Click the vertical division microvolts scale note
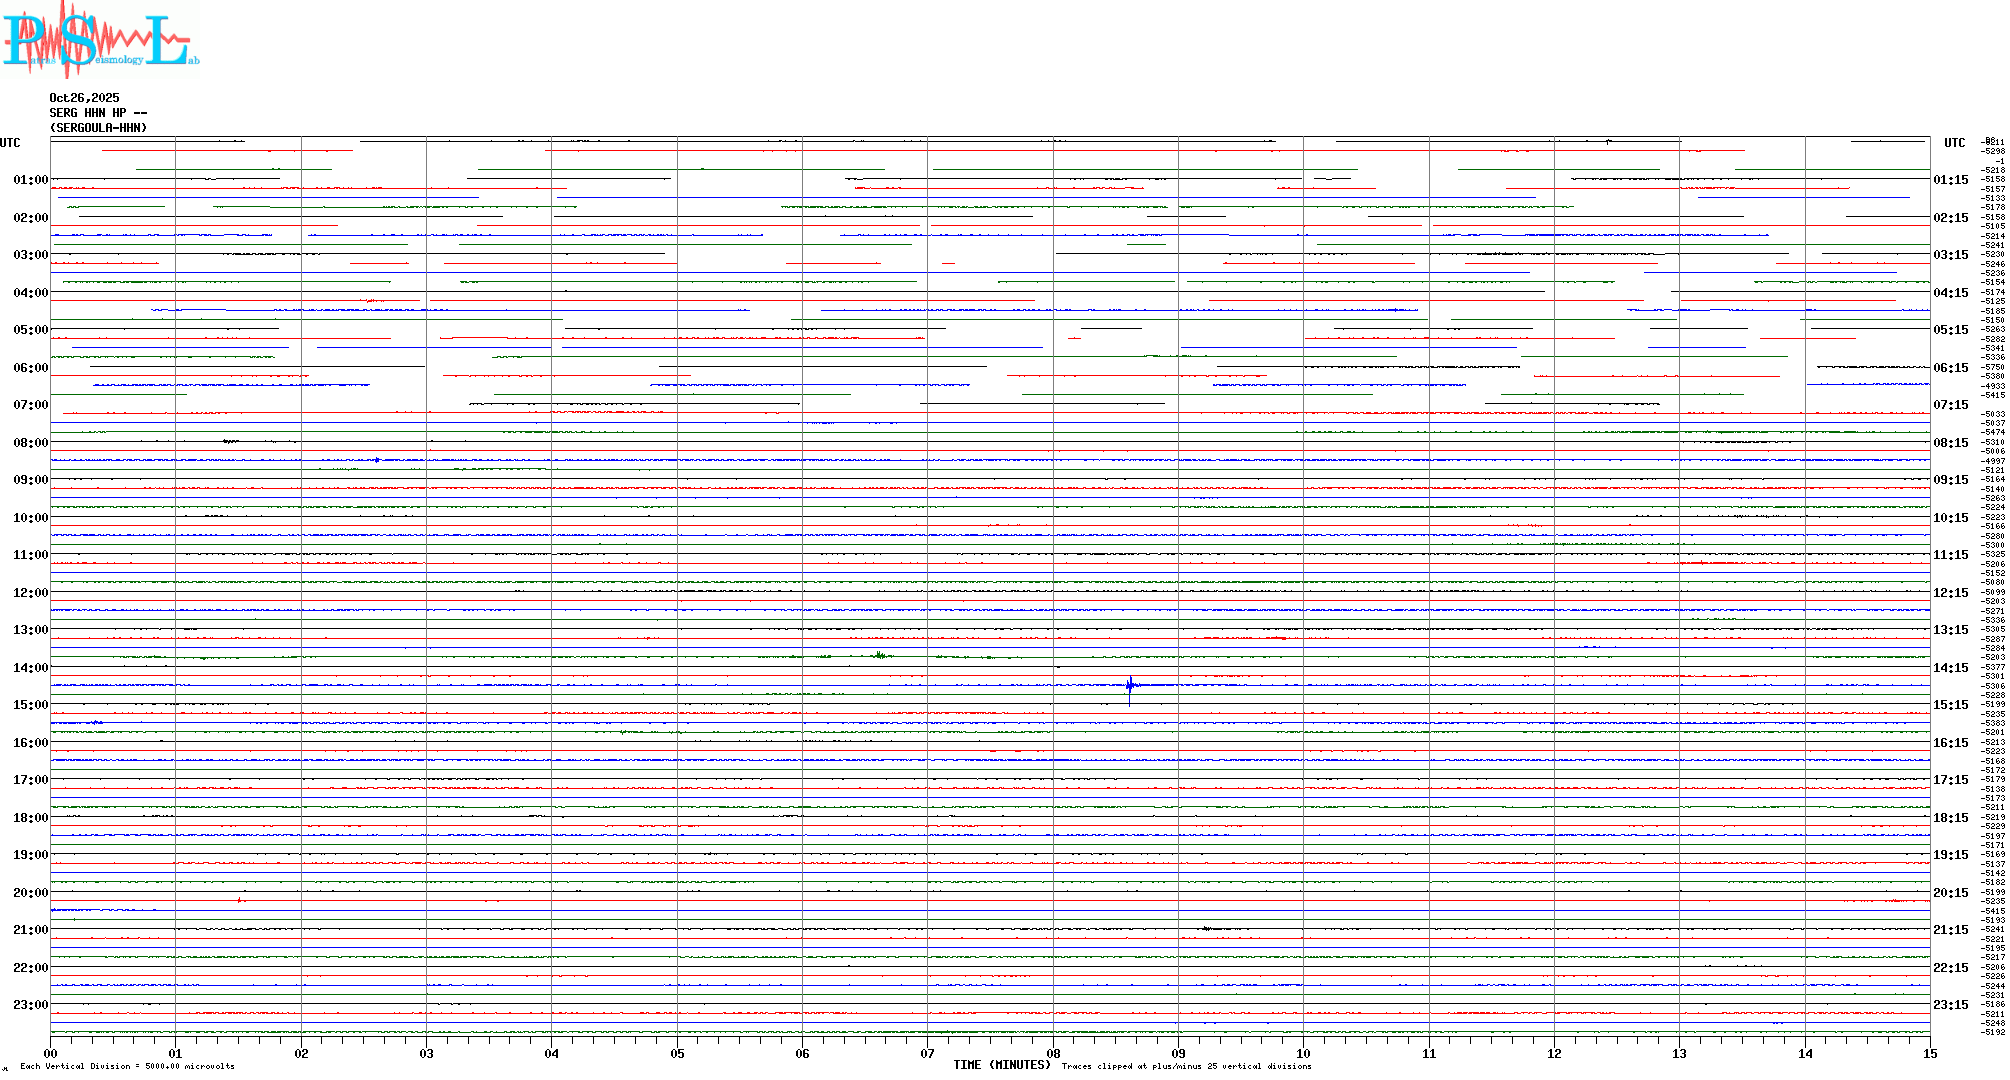This screenshot has width=2010, height=1080. (127, 1066)
